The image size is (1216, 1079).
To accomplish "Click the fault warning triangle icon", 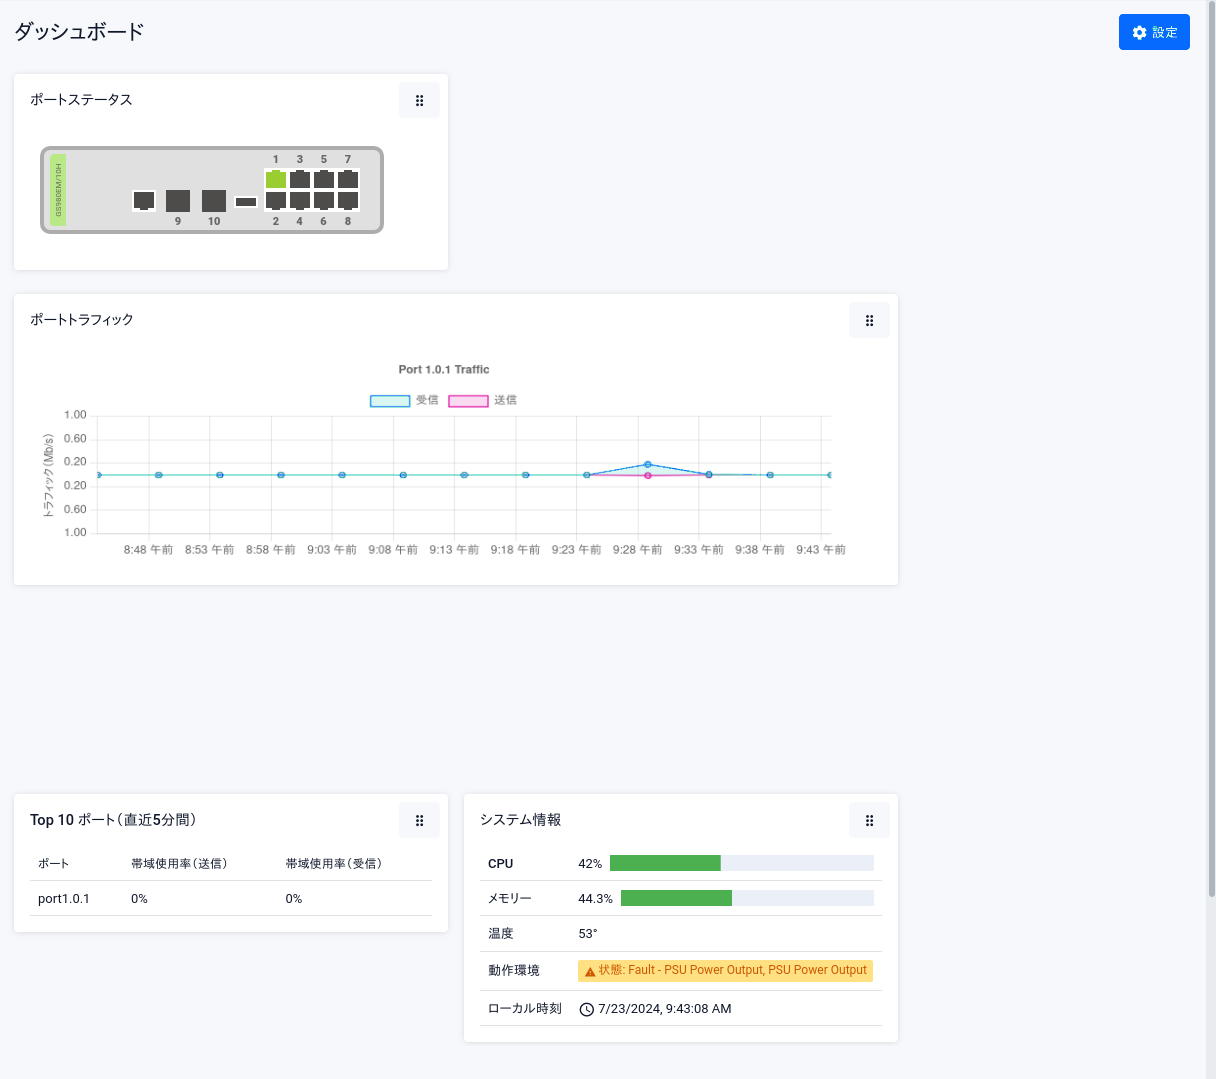I will [590, 971].
